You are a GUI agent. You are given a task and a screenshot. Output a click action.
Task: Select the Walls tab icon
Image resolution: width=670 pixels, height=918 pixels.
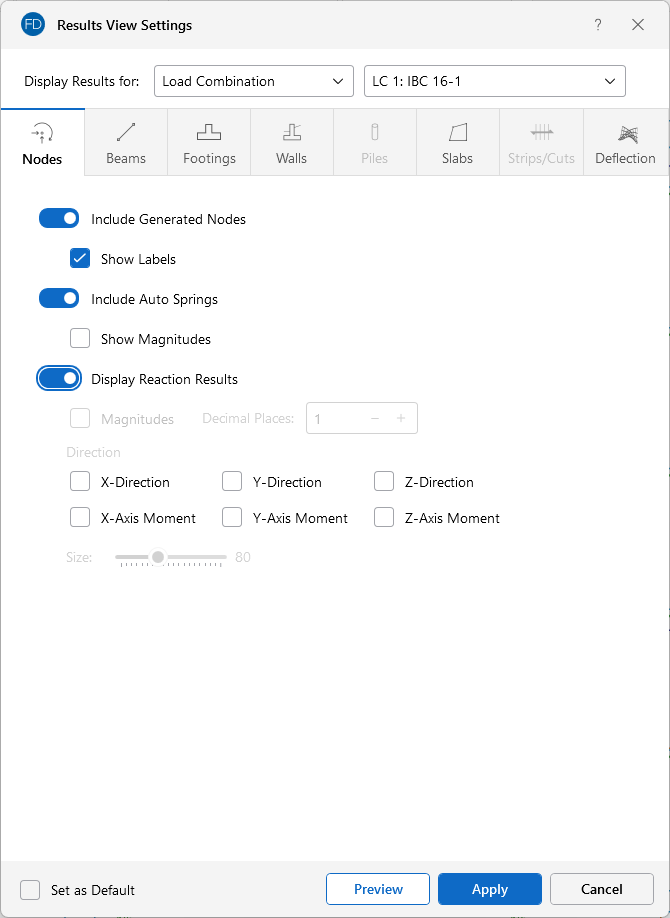click(291, 132)
